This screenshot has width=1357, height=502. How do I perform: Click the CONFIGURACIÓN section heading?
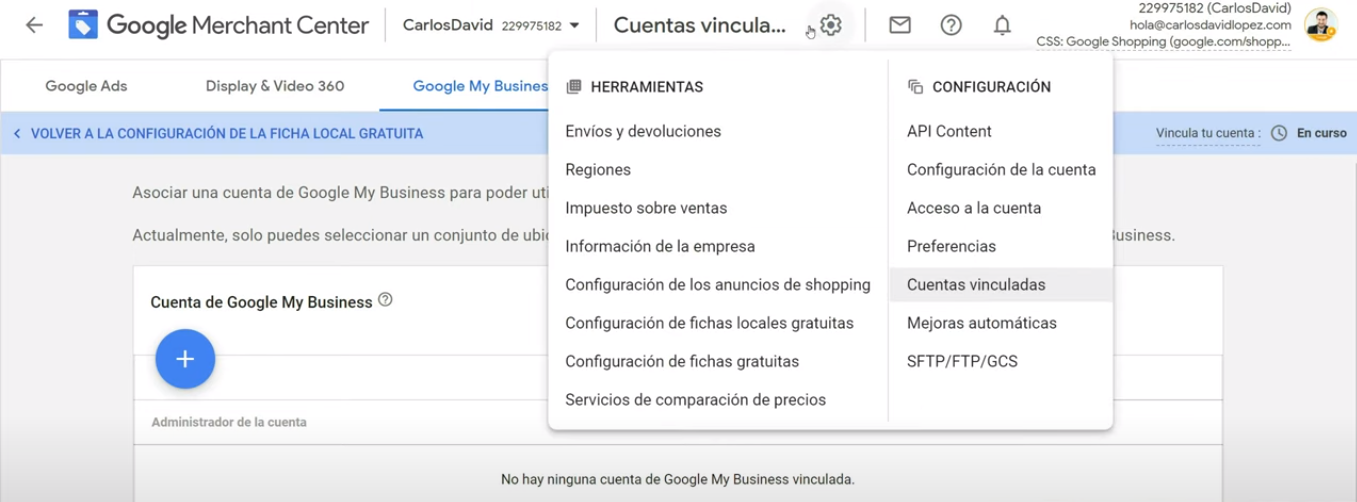(991, 87)
